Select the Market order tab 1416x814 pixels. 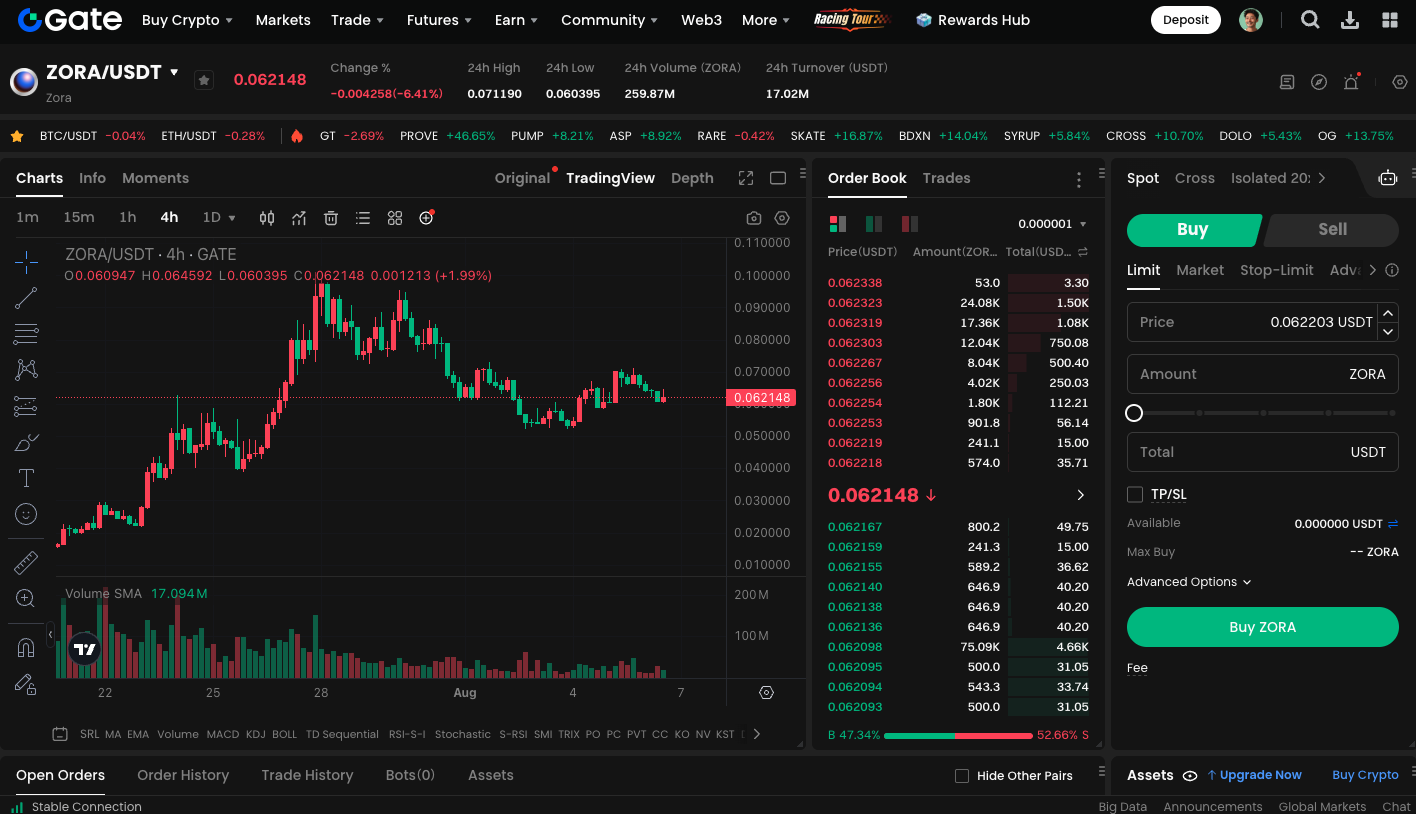pos(1200,270)
